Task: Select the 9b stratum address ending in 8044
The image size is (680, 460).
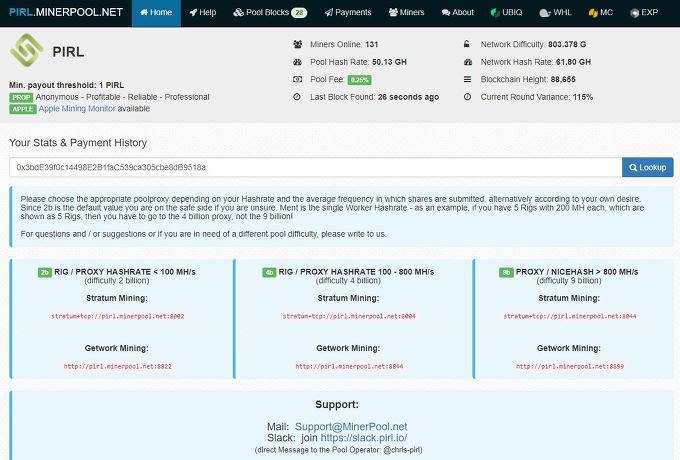Action: pos(570,316)
